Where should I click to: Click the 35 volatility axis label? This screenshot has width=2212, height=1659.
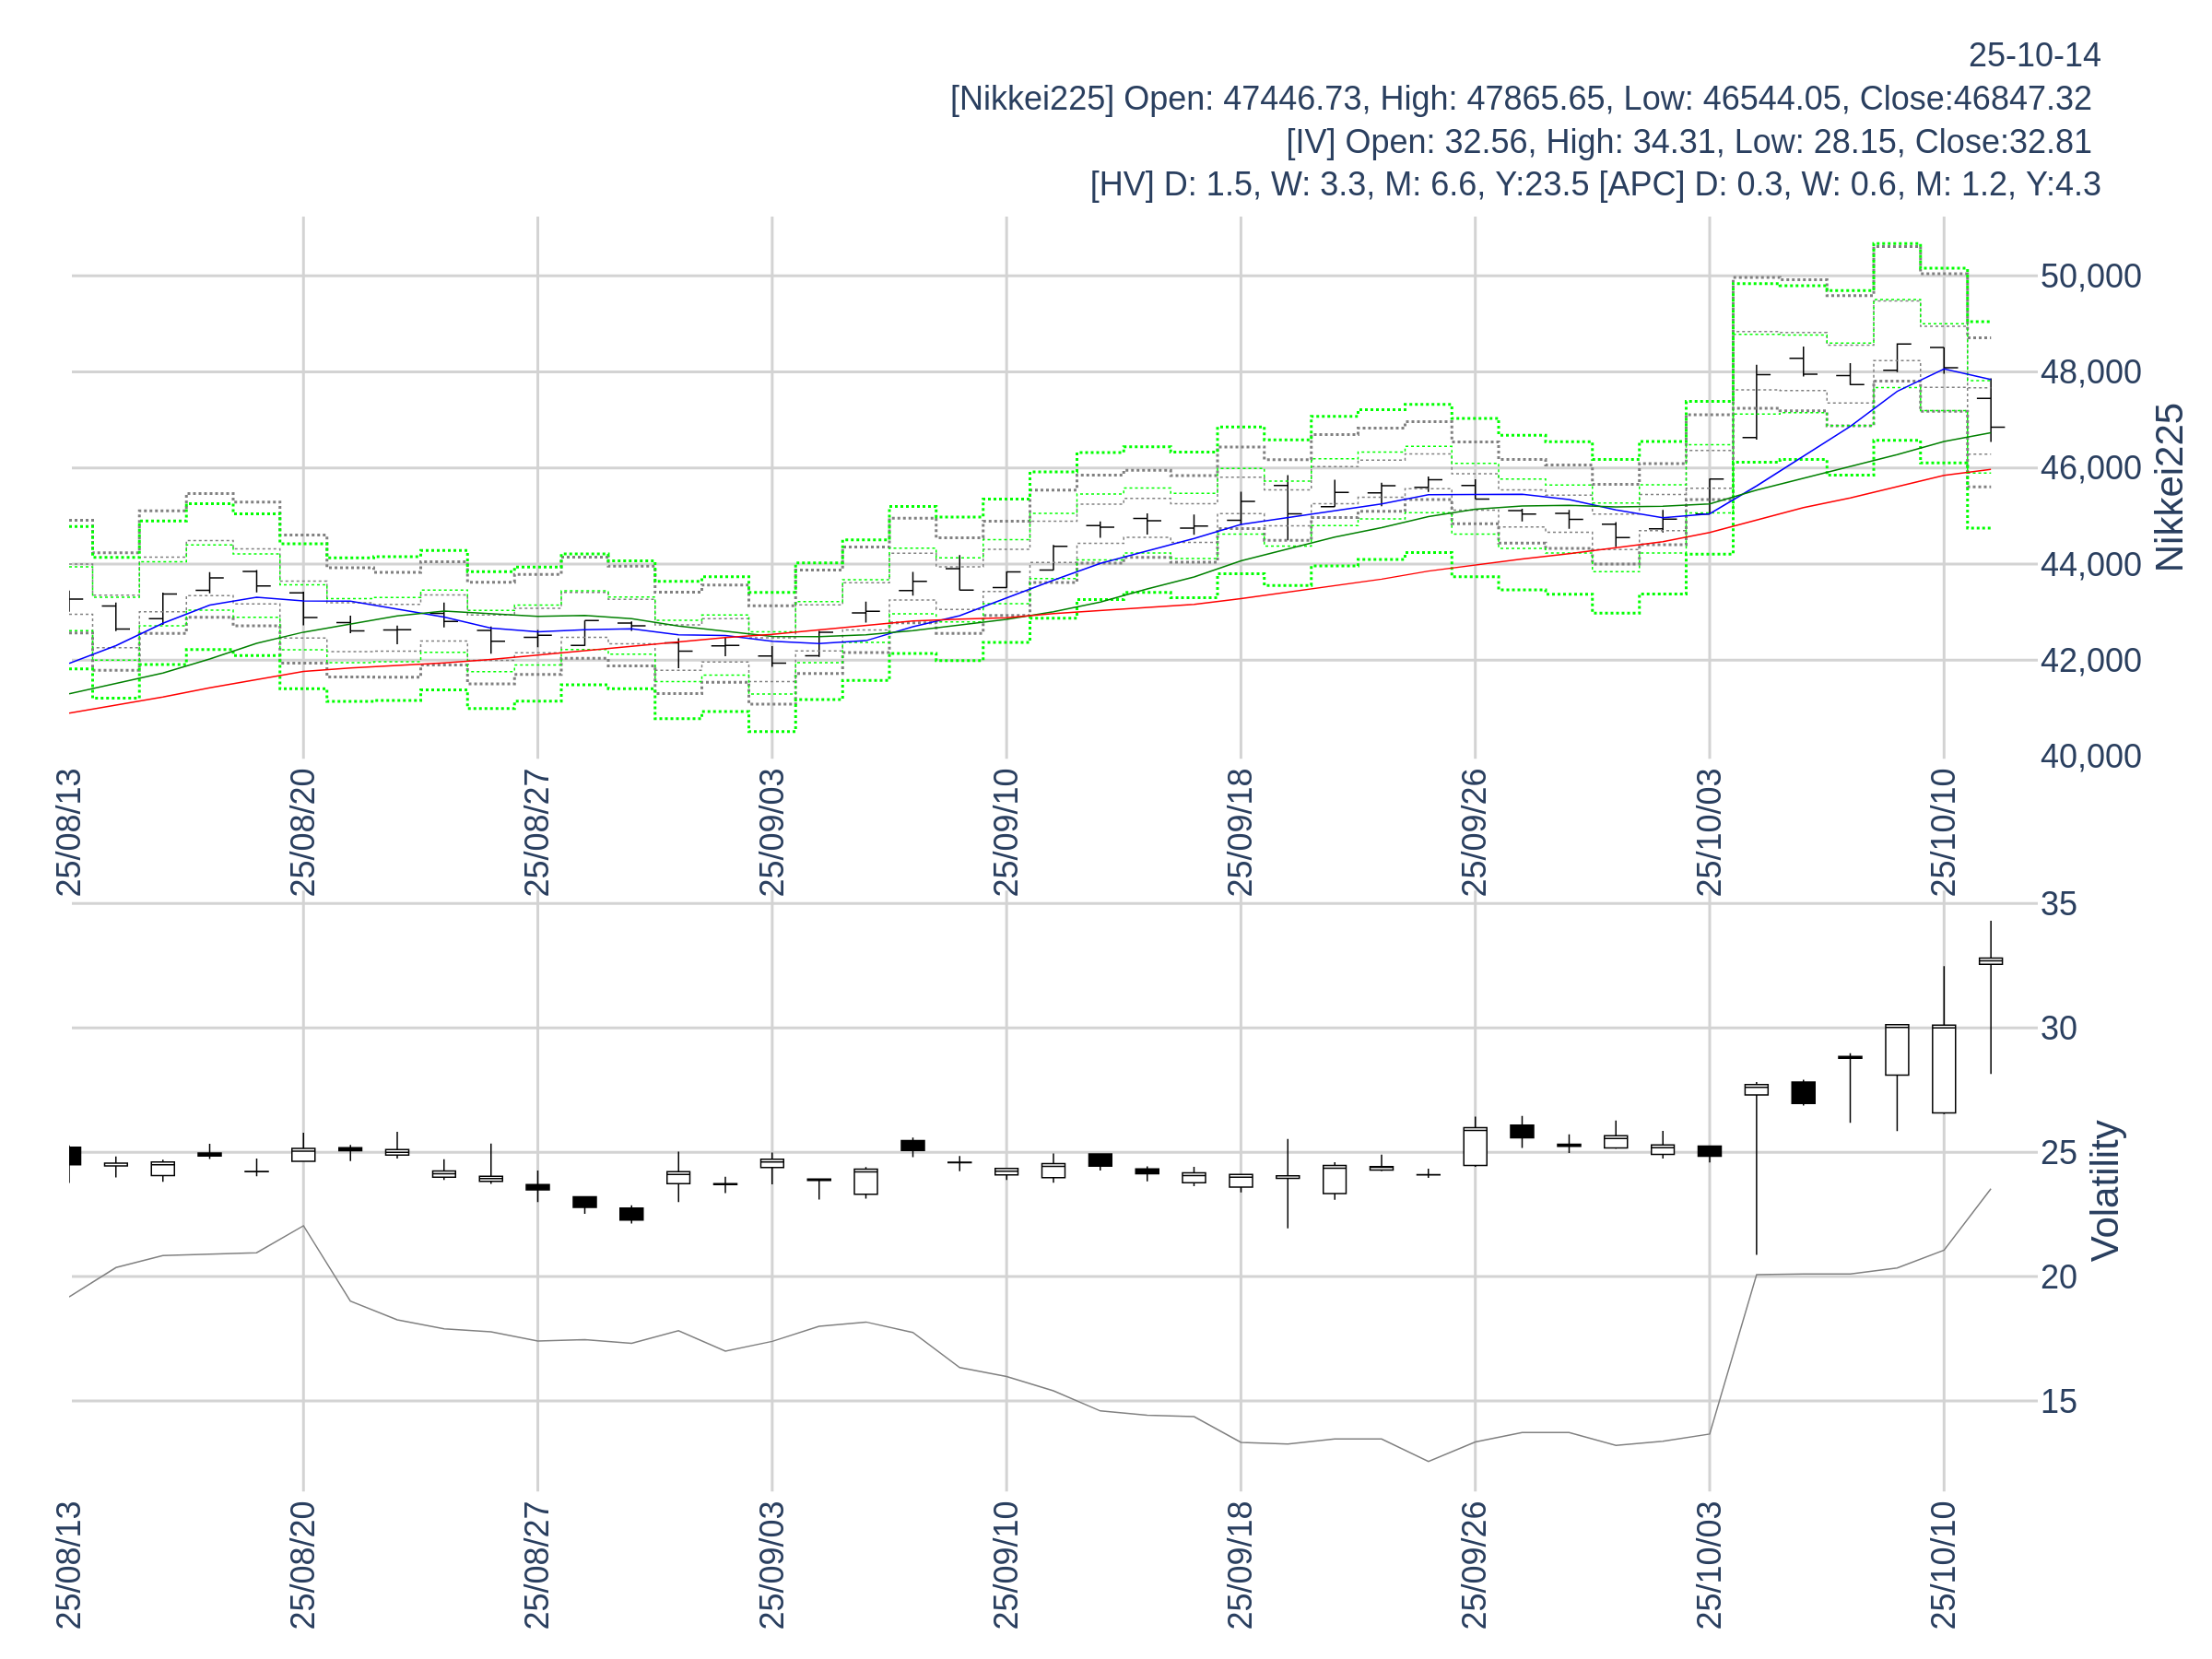tap(2058, 905)
